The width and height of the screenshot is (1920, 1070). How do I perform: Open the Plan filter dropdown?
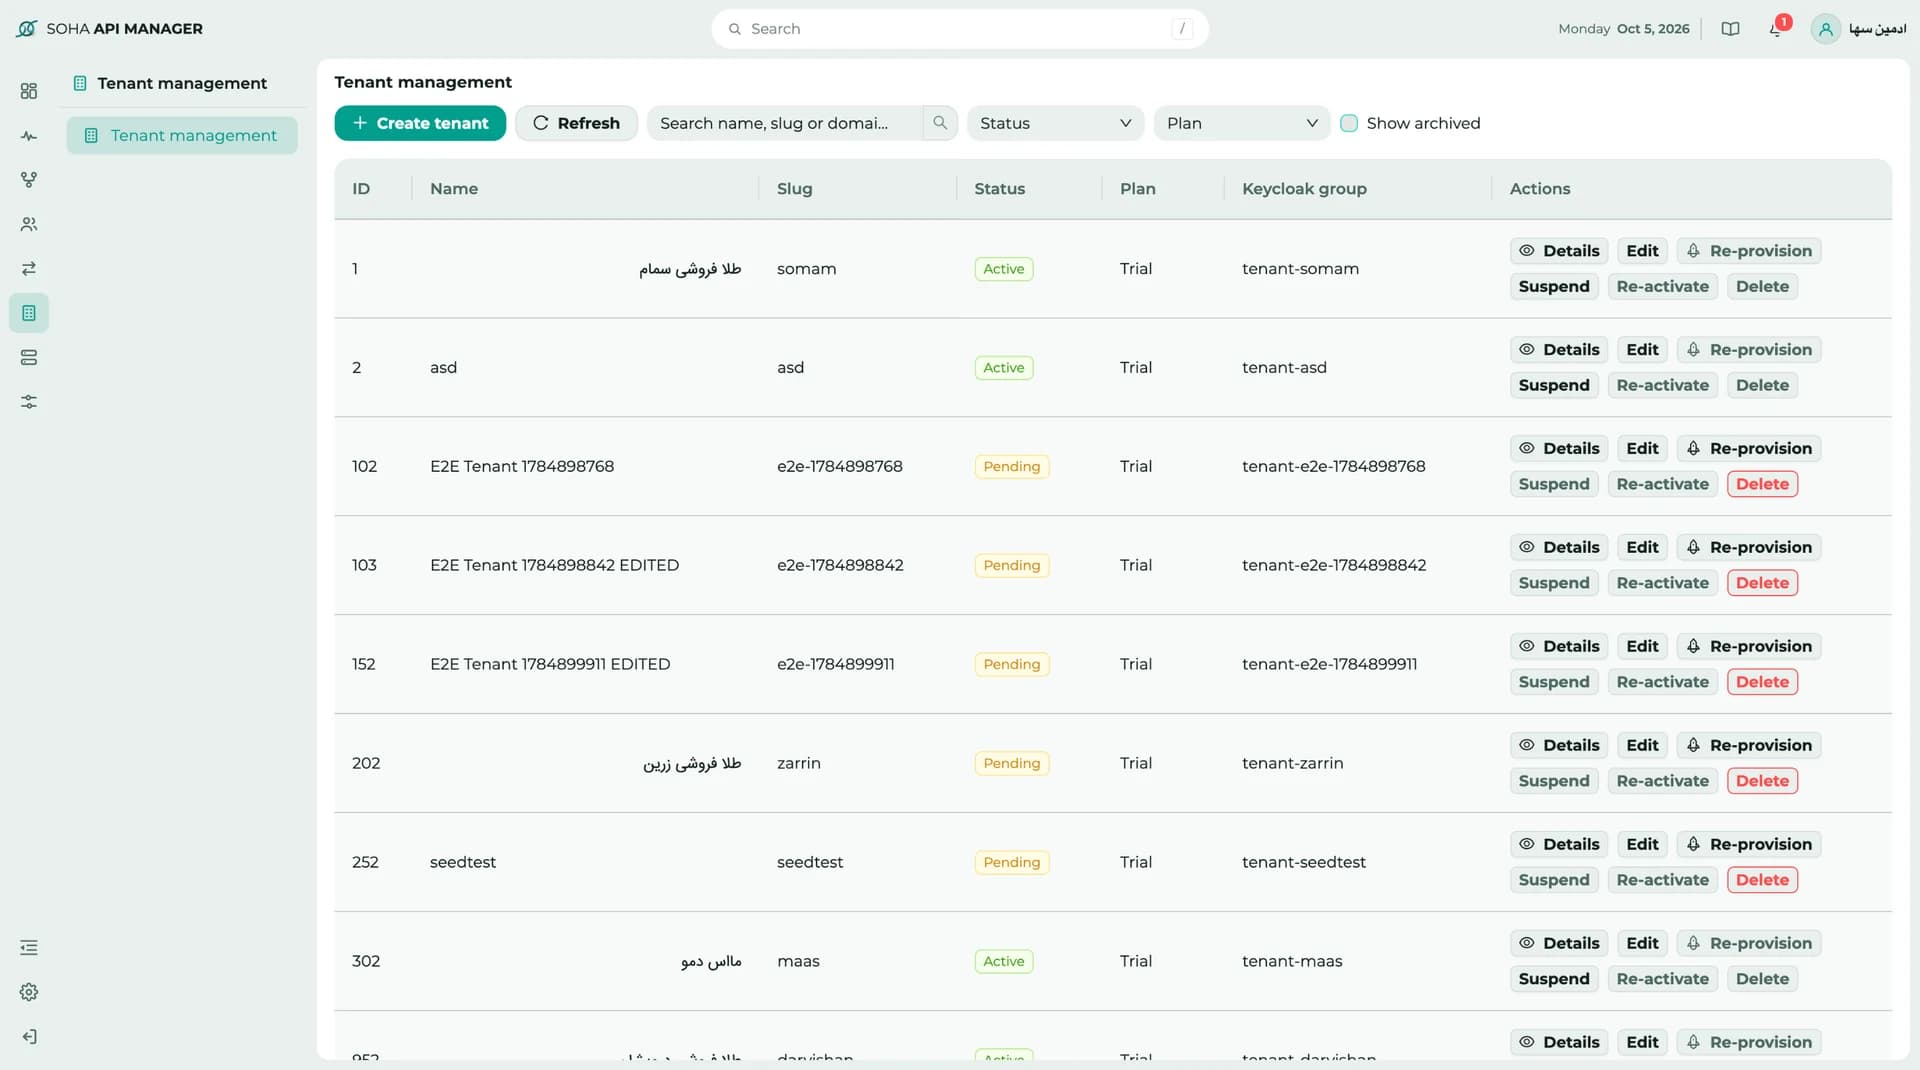1241,123
